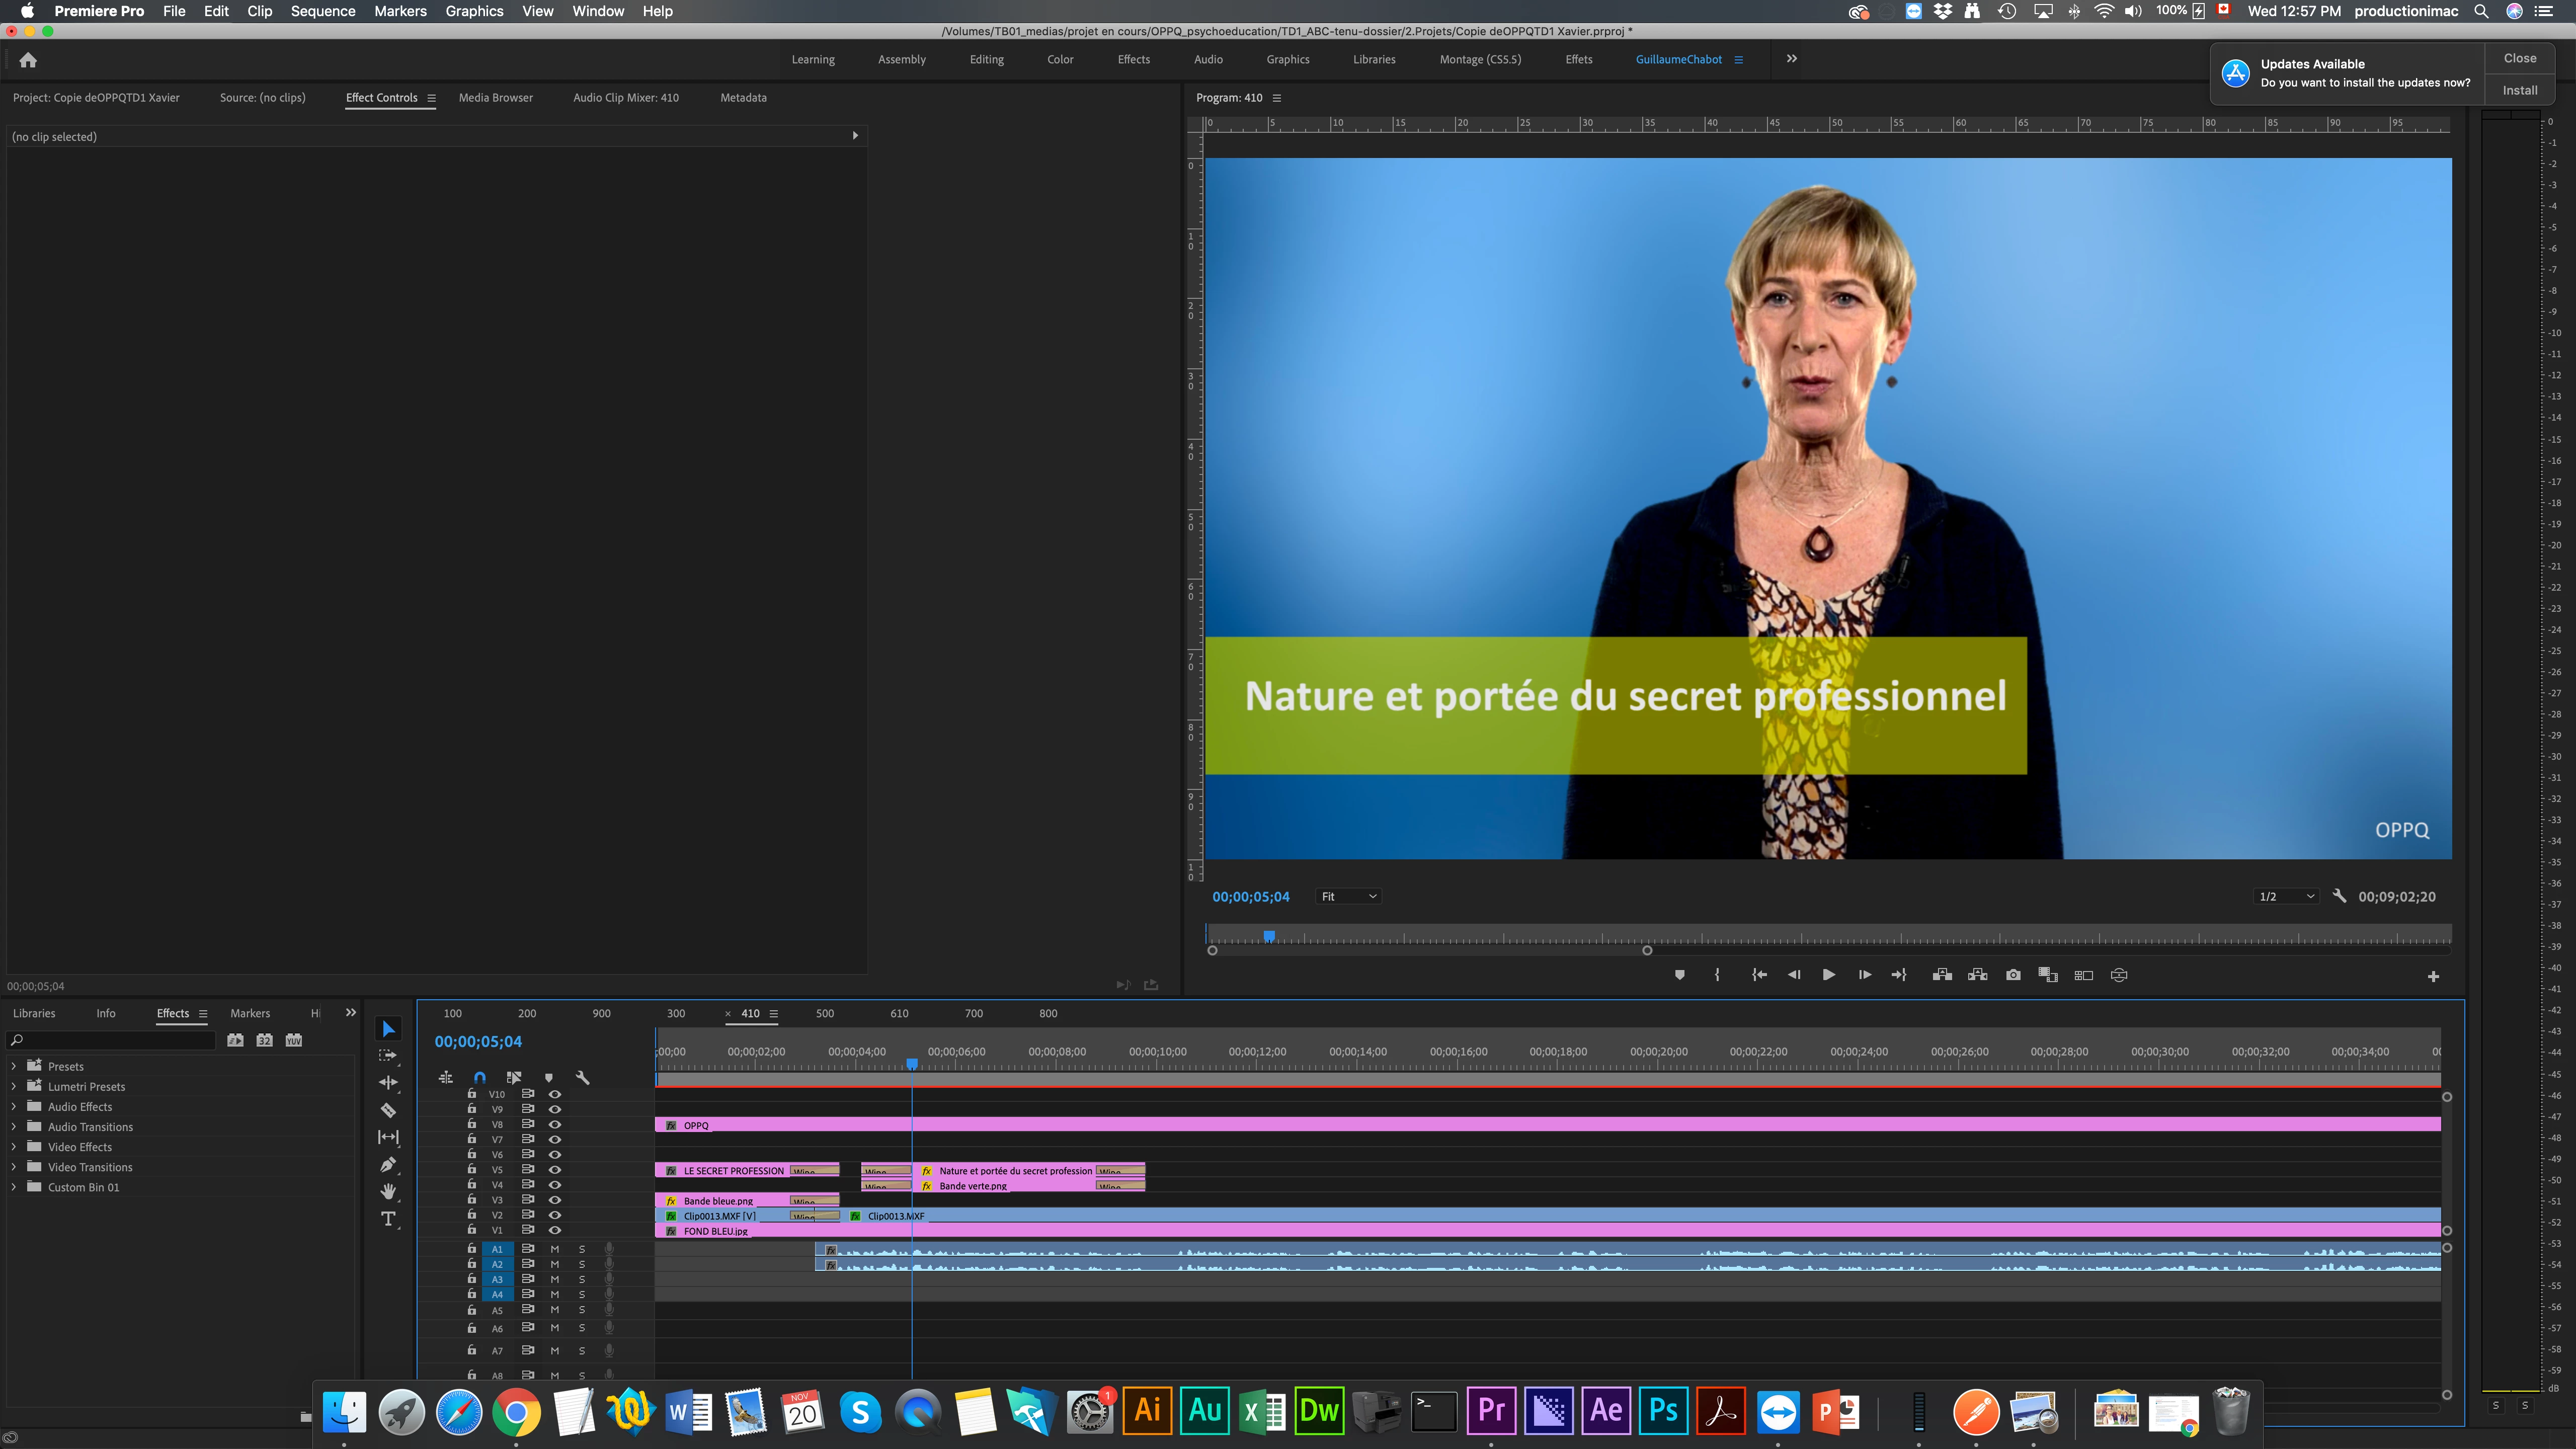Toggle lock on track V5
The image size is (2576, 1449).
pyautogui.click(x=472, y=1169)
